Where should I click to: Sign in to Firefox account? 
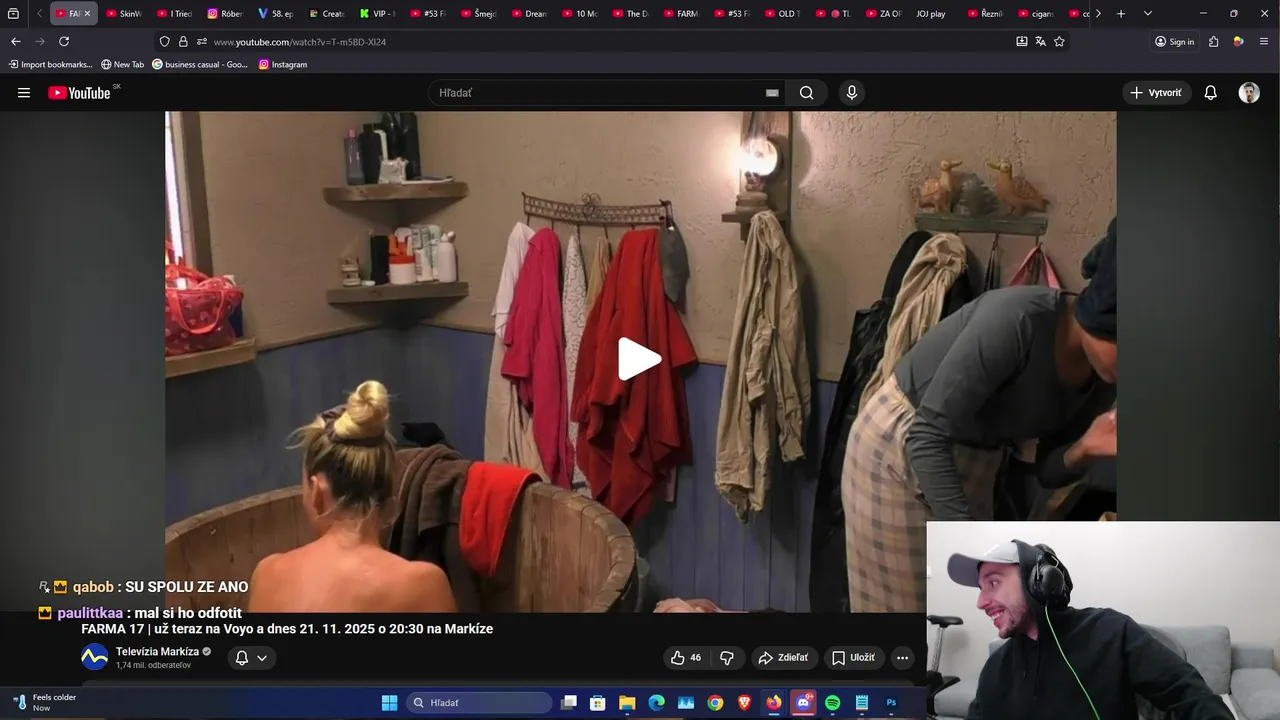tap(1175, 41)
